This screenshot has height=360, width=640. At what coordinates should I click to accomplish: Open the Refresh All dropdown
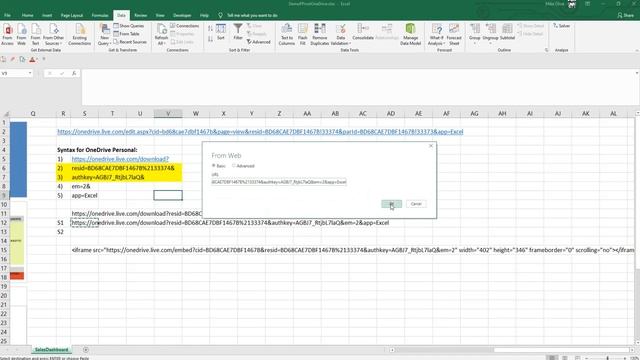coord(161,34)
